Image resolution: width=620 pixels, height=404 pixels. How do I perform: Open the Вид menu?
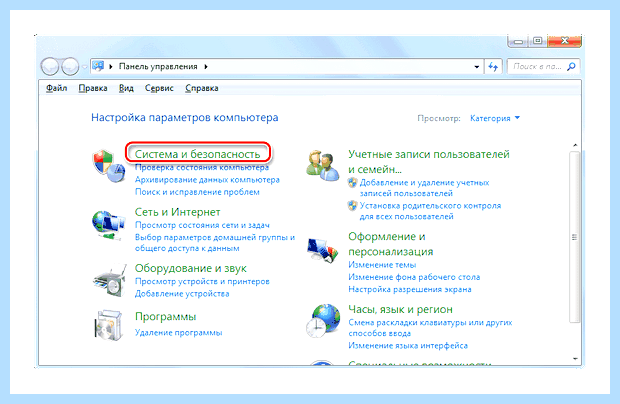(x=126, y=88)
